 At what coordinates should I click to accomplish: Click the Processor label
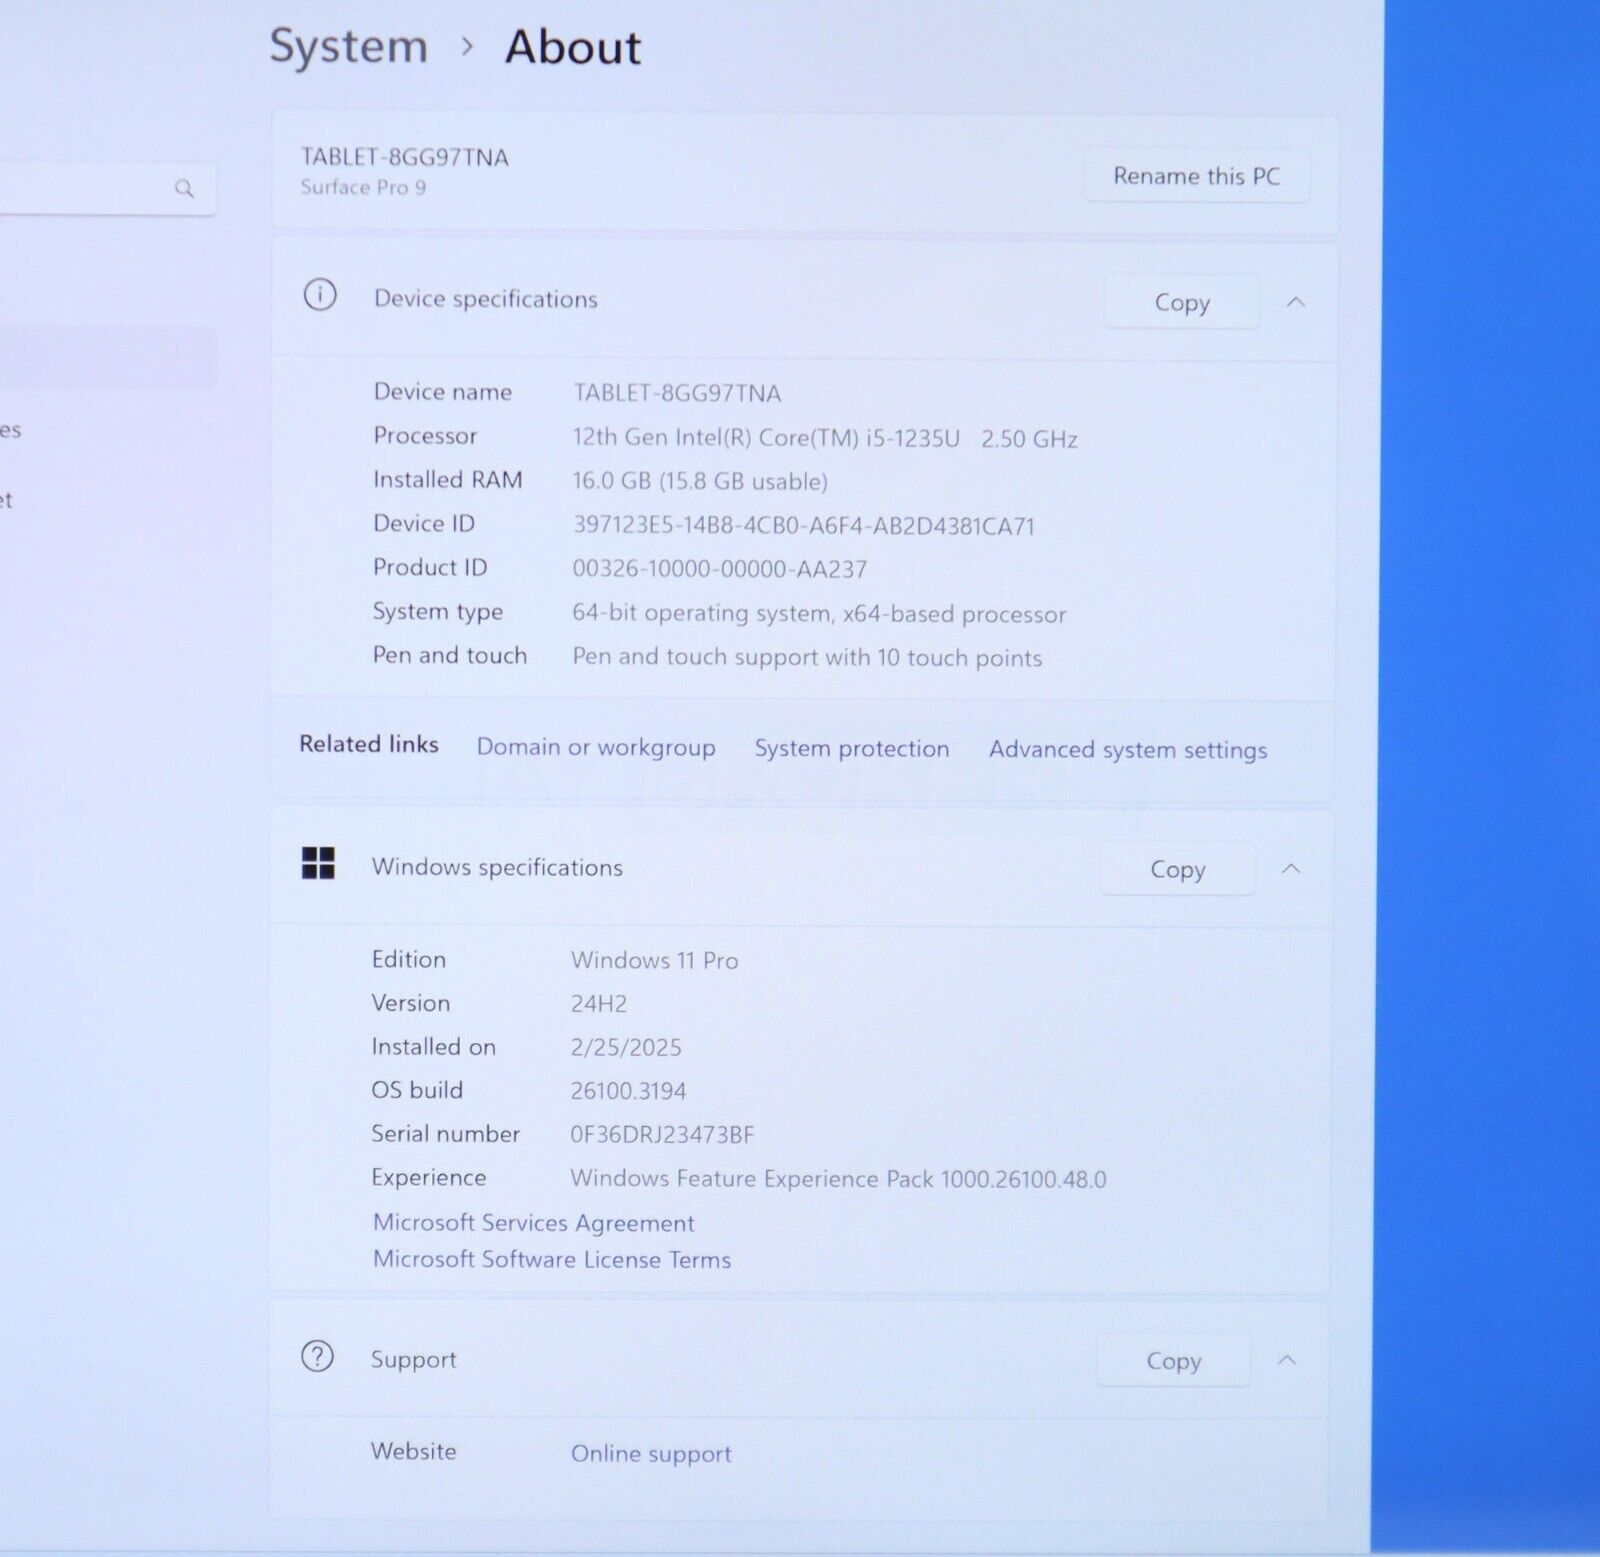pos(425,435)
